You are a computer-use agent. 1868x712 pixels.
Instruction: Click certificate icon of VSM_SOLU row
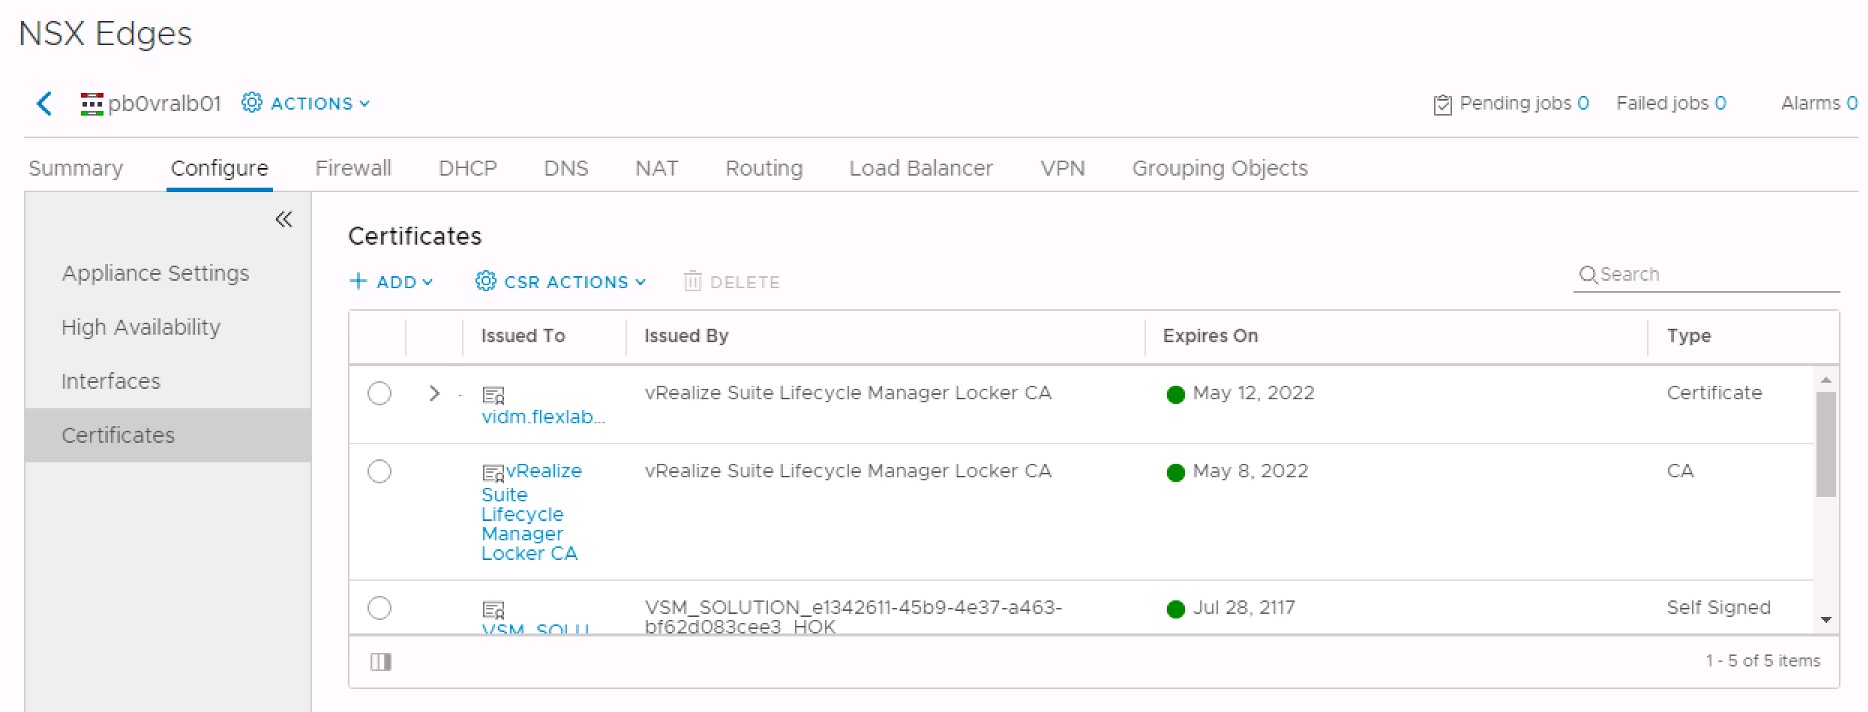493,610
